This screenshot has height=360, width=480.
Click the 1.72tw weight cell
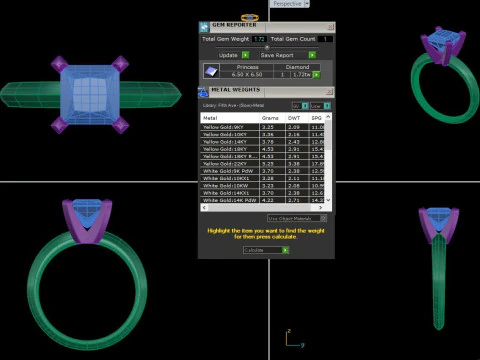click(302, 75)
